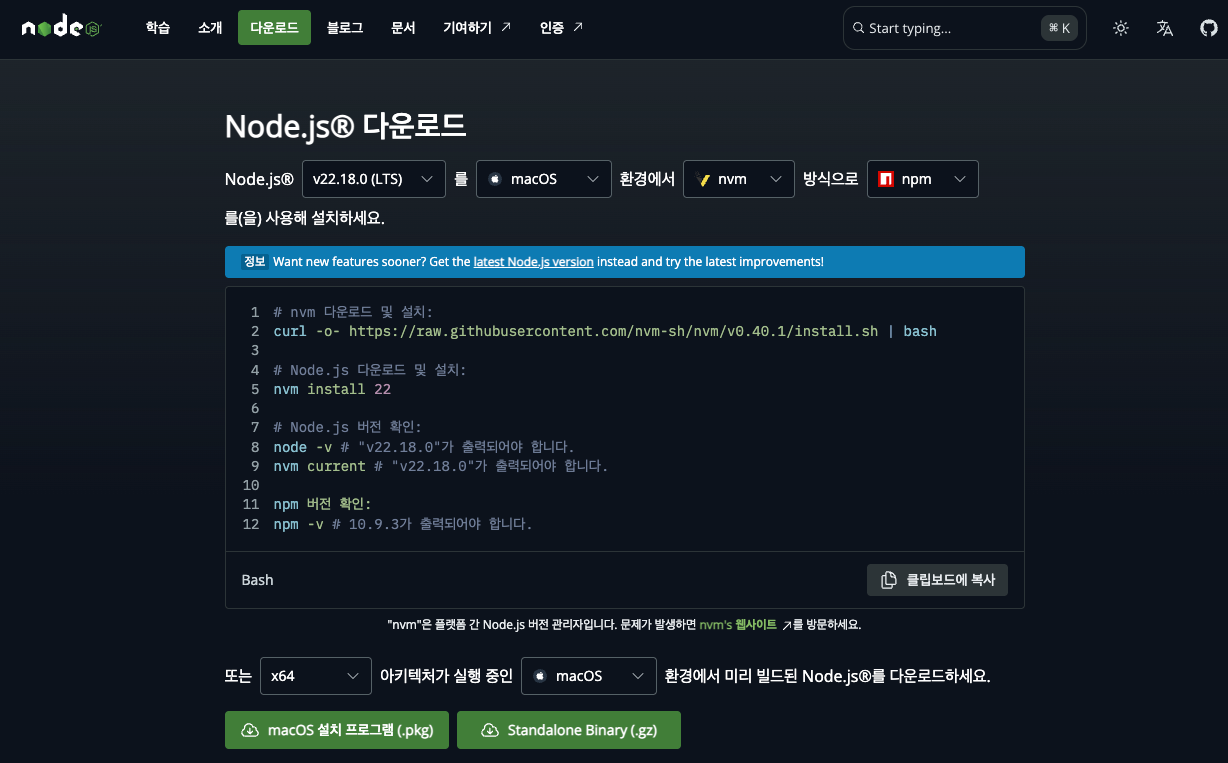The image size is (1228, 763).
Task: Click 'npm 버전 확인:' code line
Action: [x=322, y=504]
